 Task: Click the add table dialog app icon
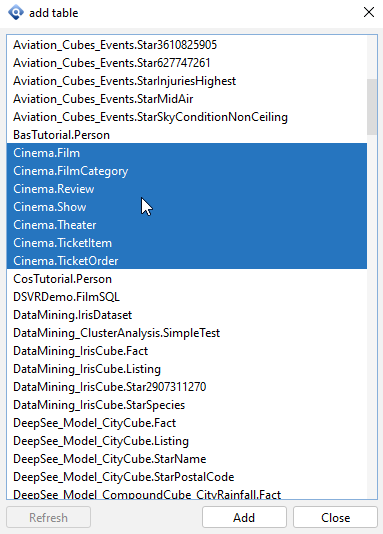(x=16, y=13)
